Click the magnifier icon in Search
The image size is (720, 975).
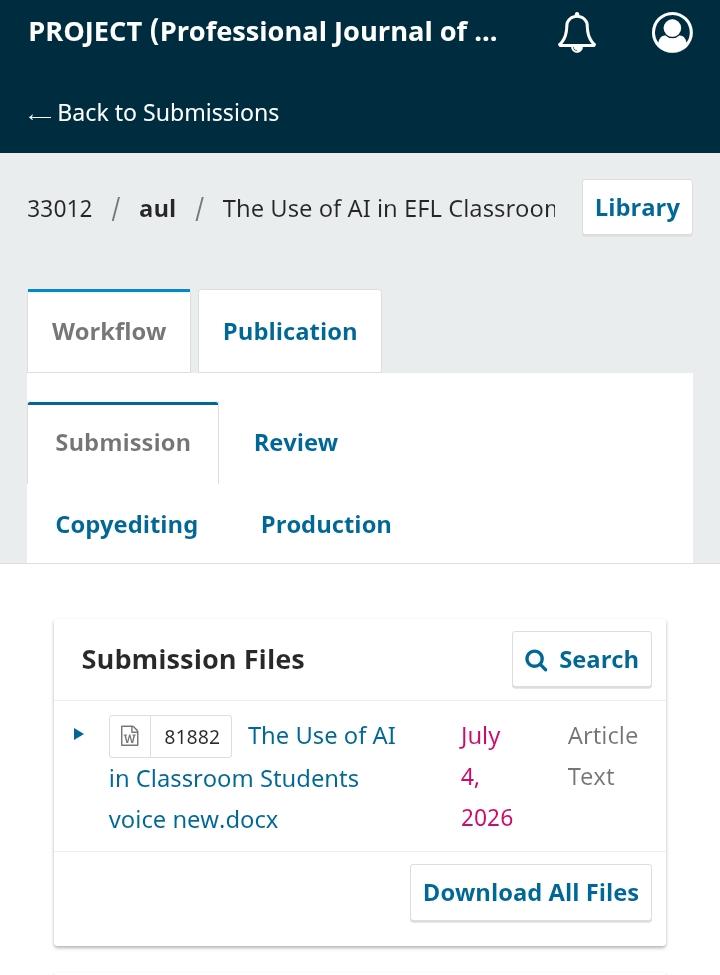pos(536,660)
